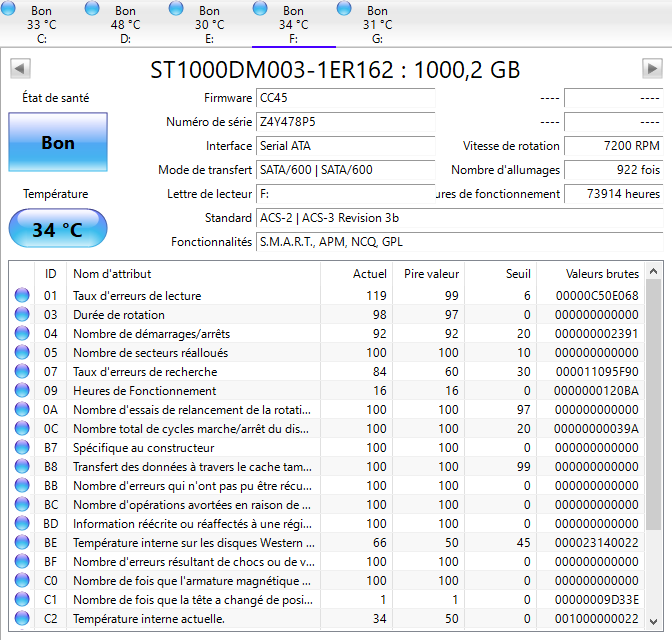Click status orb for attribute BF

22,561
